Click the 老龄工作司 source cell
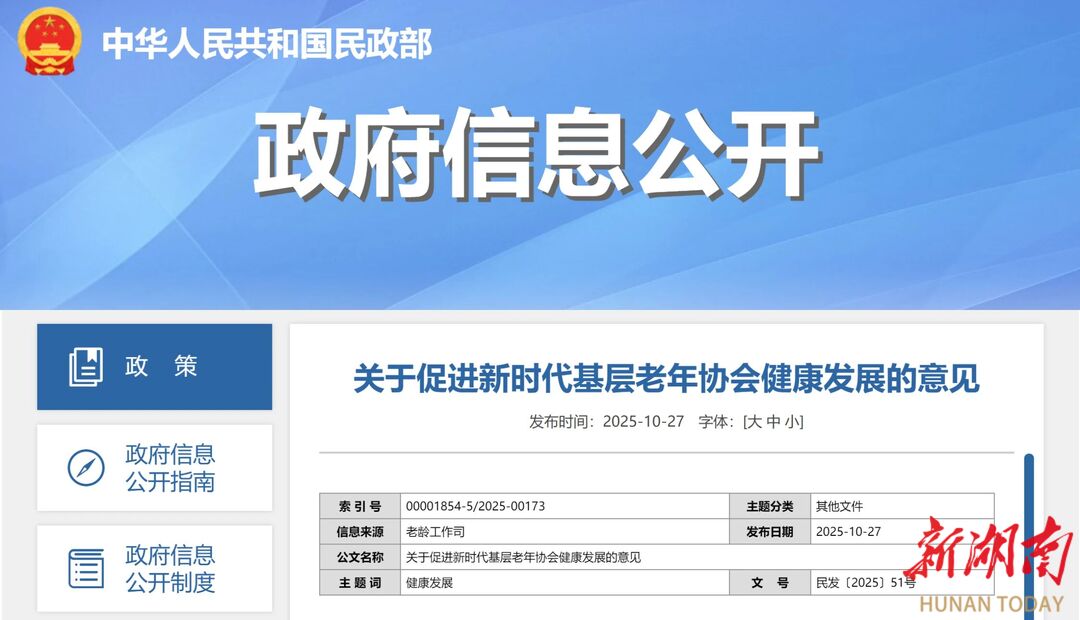This screenshot has height=620, width=1080. (436, 532)
